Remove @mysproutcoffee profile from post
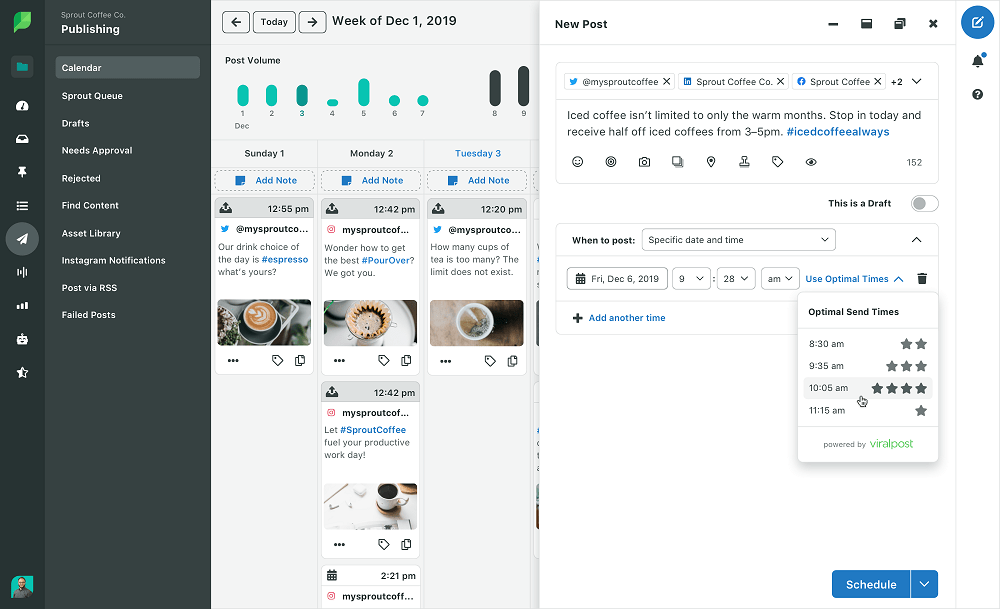The height and width of the screenshot is (609, 1000). coord(666,81)
